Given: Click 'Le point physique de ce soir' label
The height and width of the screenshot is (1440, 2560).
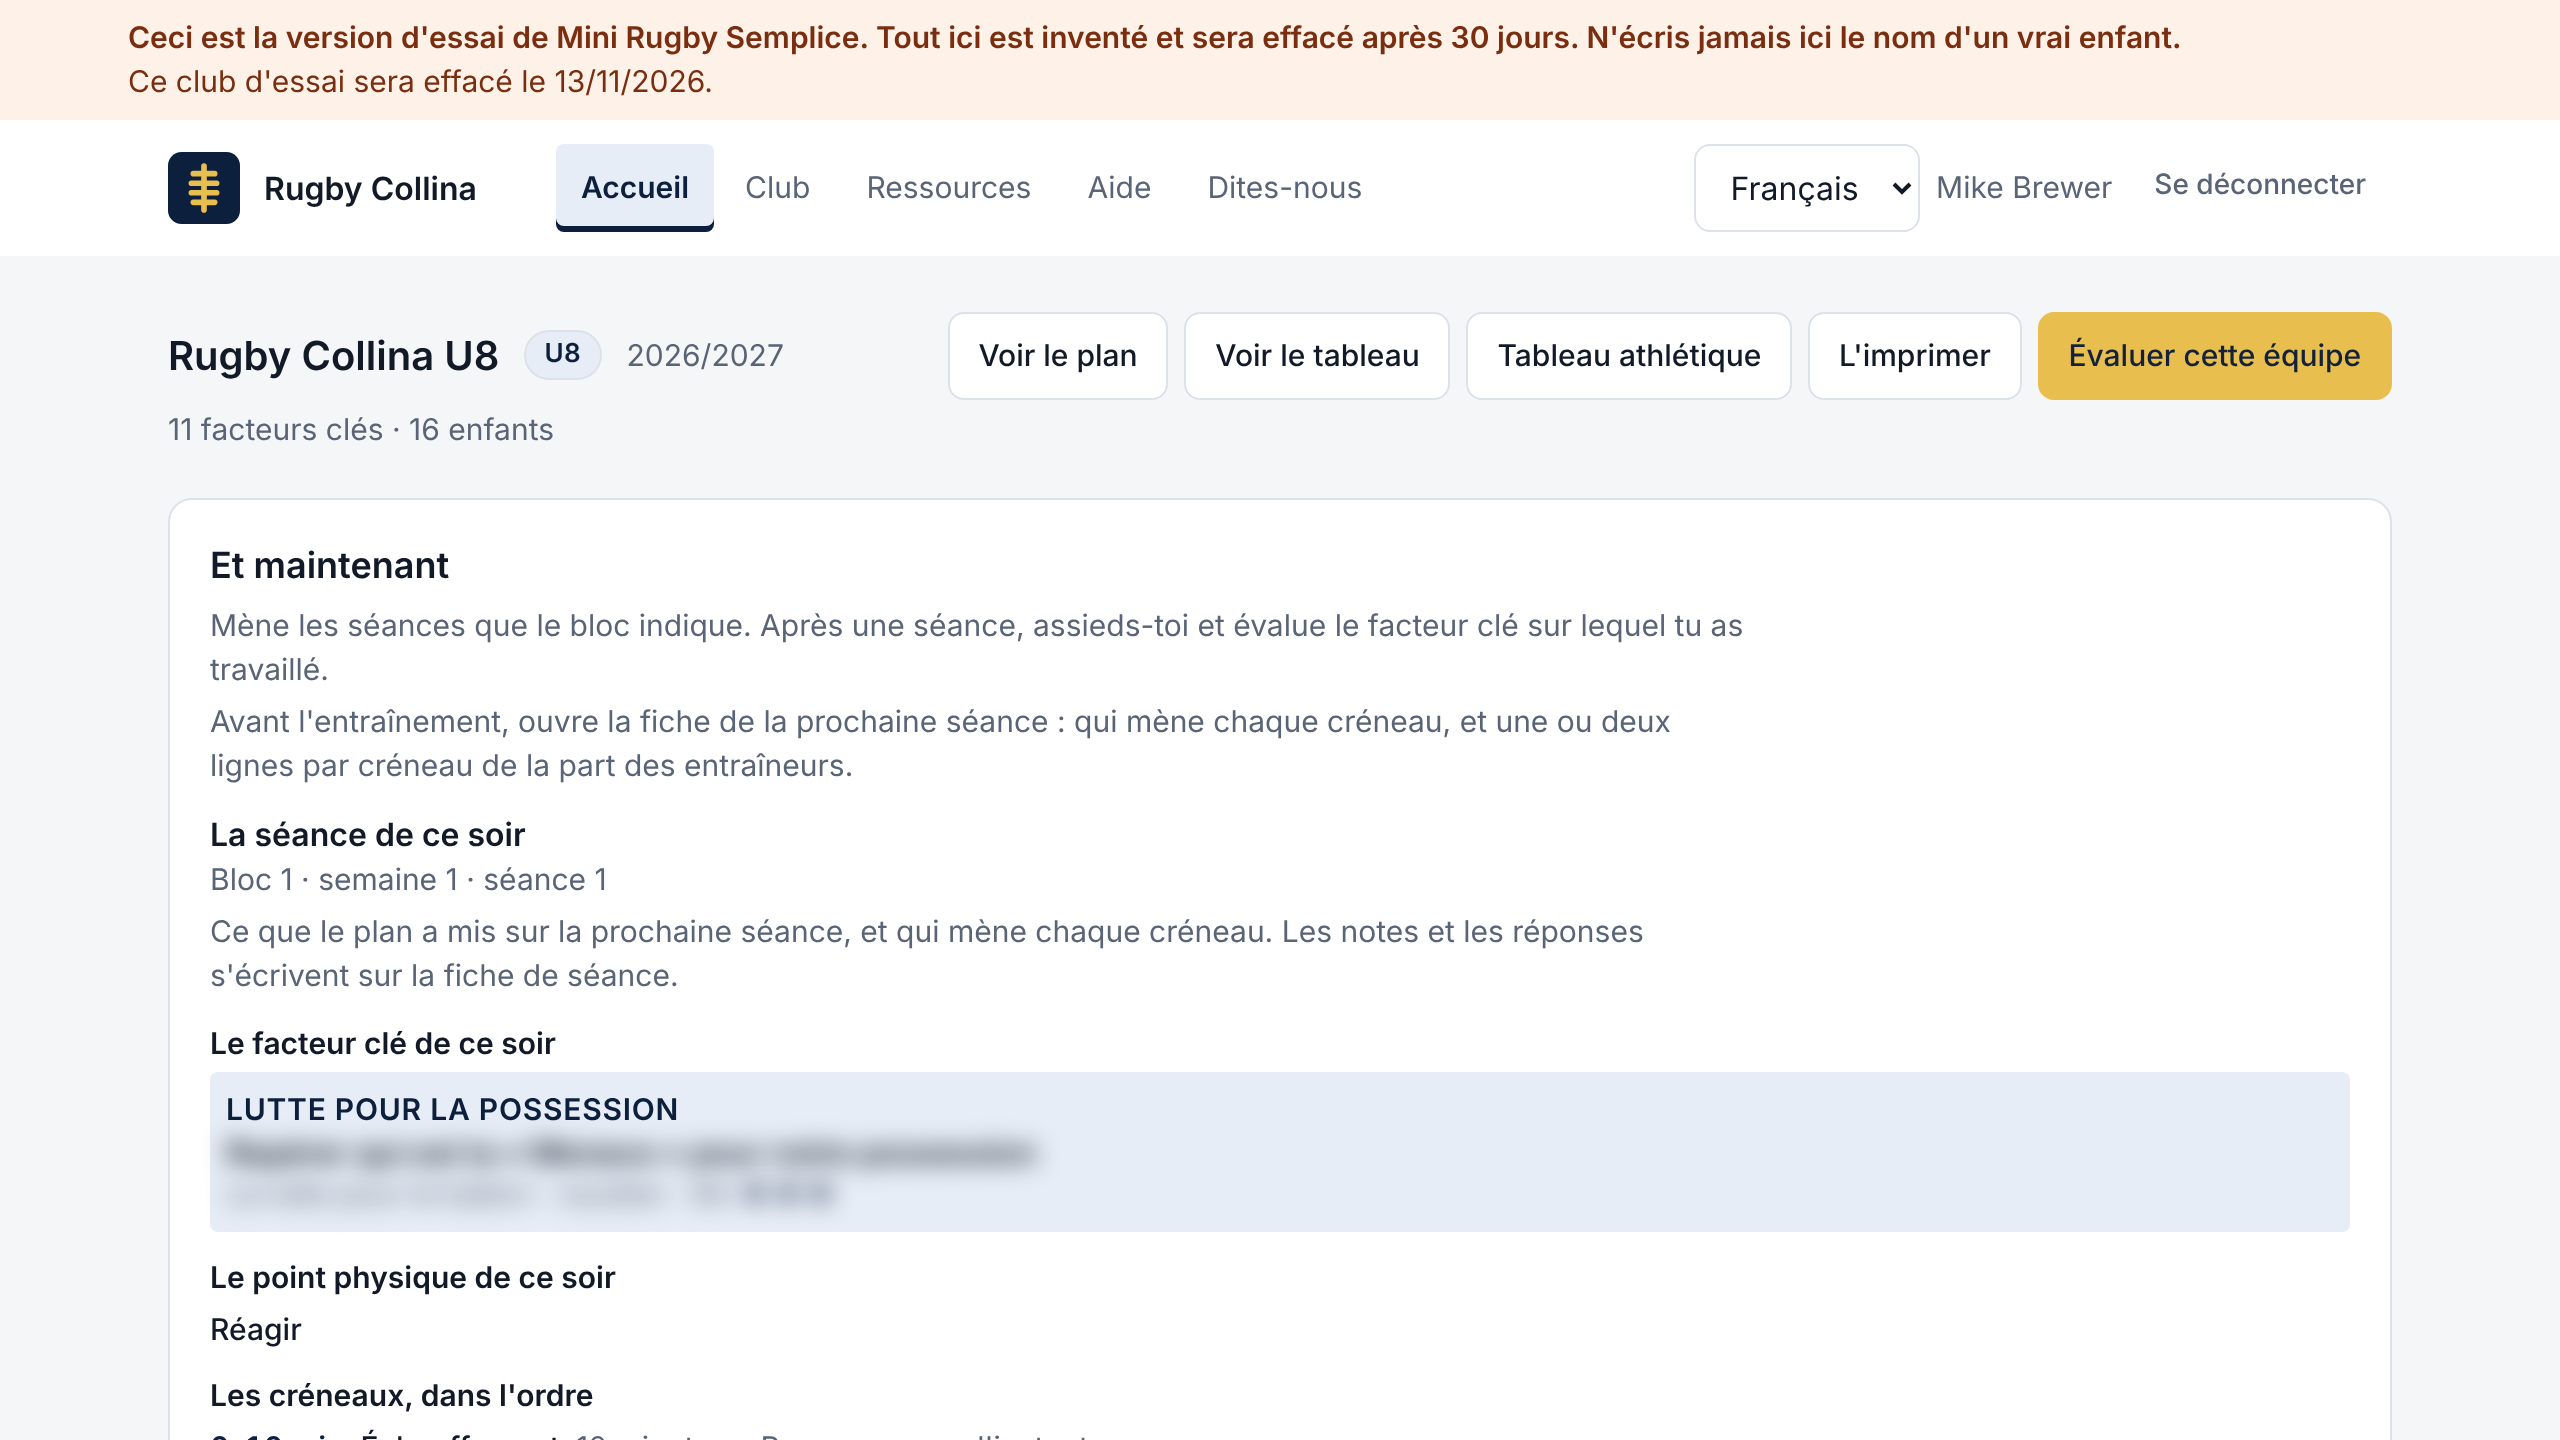Looking at the screenshot, I should 412,1278.
